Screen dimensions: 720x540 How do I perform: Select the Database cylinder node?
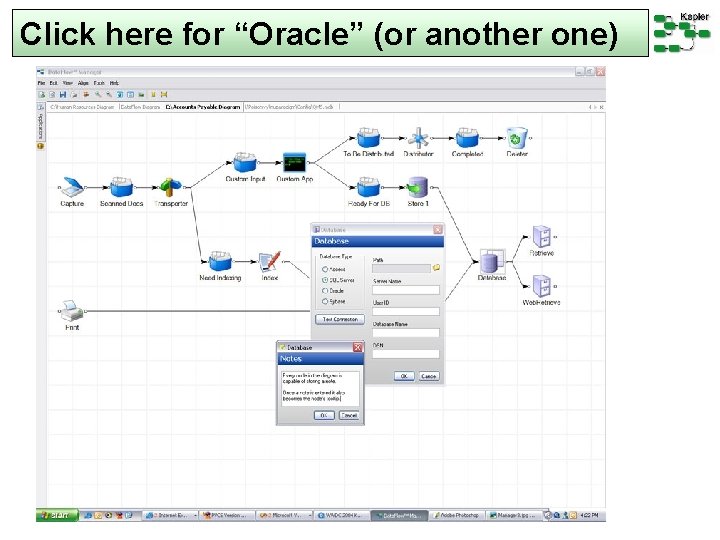492,261
